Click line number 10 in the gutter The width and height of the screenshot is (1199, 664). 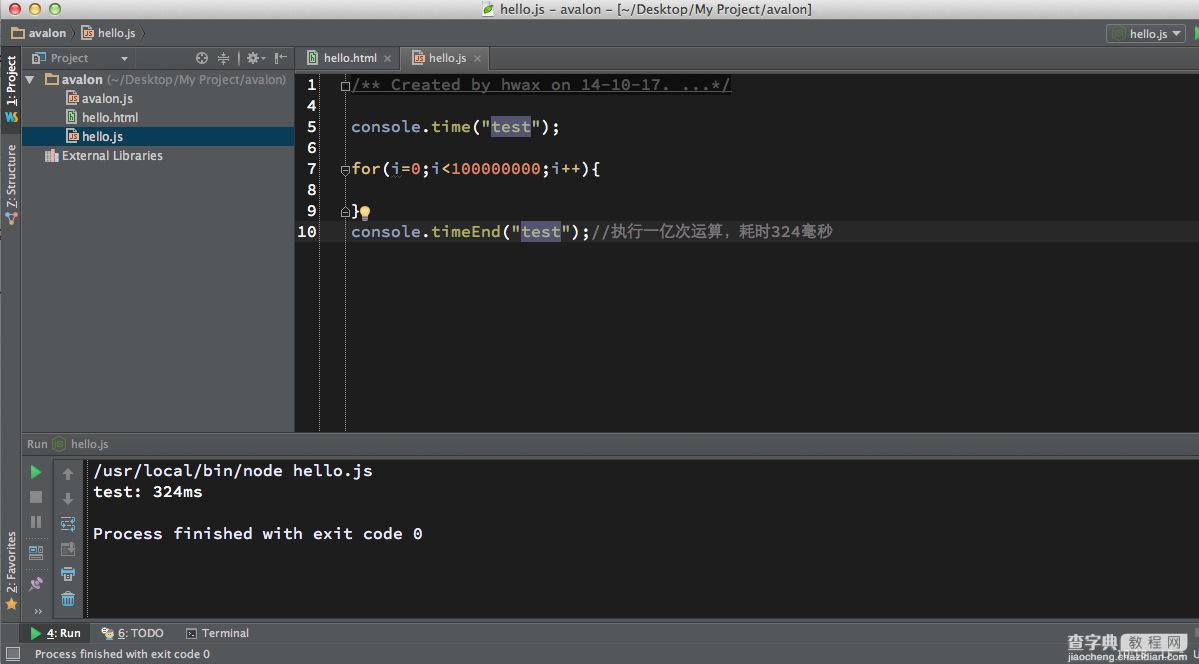[307, 232]
